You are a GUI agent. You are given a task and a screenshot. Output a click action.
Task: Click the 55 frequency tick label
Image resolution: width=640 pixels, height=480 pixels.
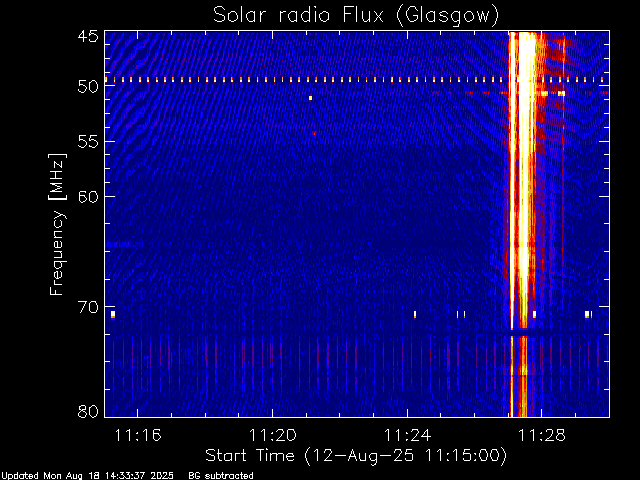coord(88,142)
